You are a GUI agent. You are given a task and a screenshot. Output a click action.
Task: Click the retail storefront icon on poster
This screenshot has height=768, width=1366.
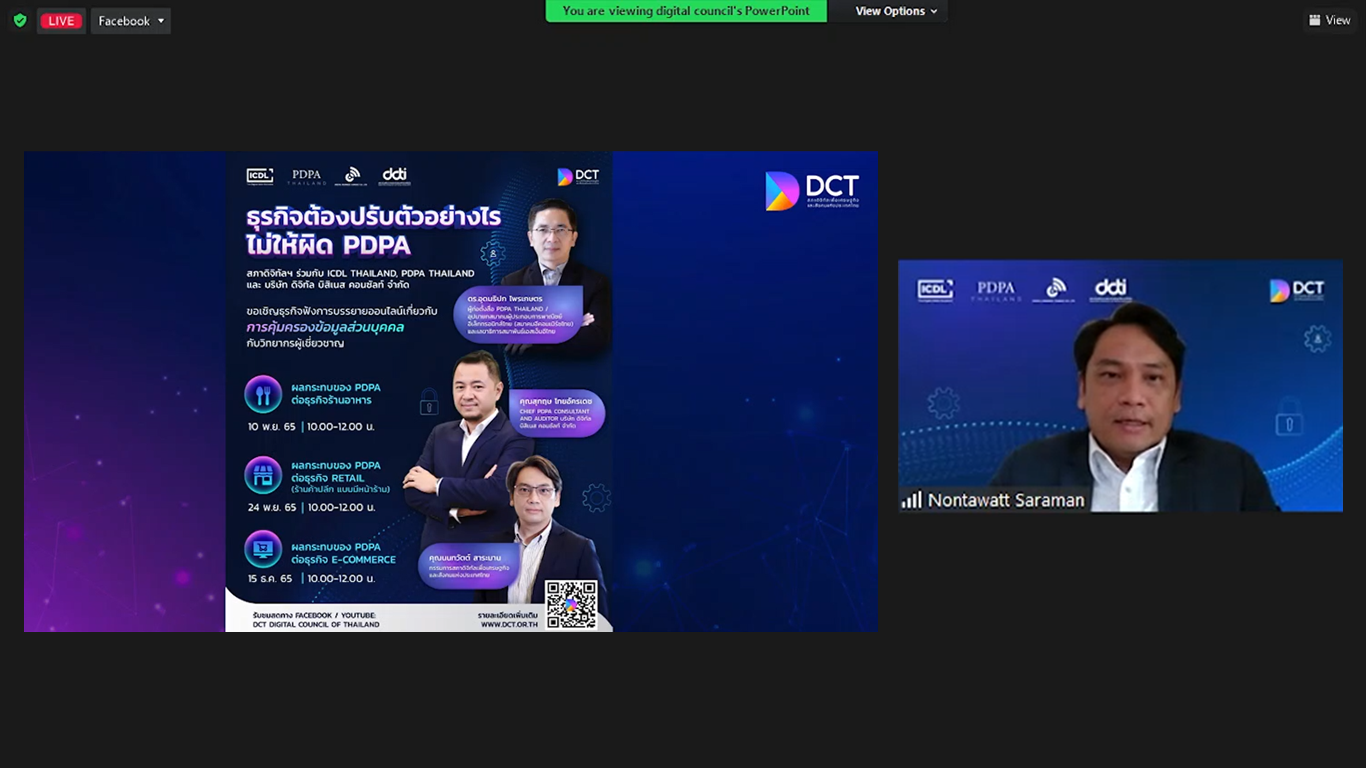click(x=263, y=476)
